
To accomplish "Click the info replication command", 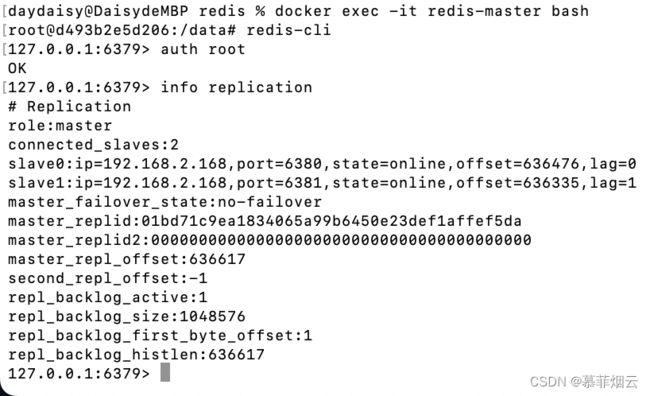I will pyautogui.click(x=236, y=87).
